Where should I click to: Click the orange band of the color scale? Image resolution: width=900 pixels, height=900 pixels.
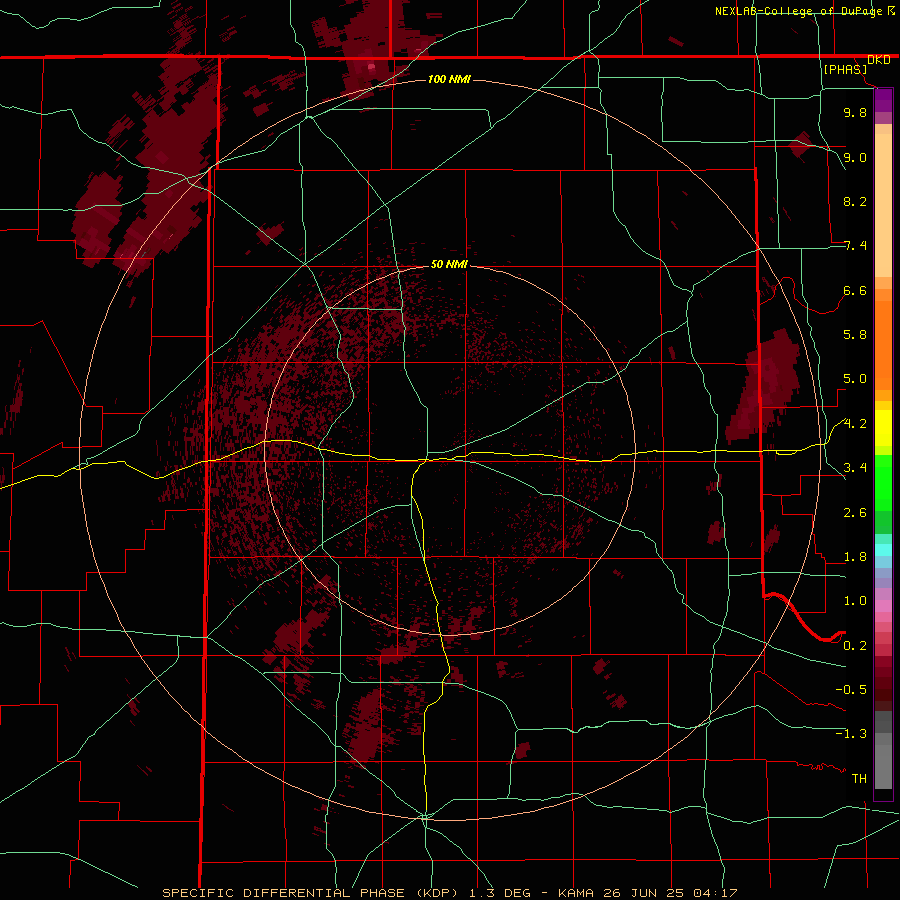[x=883, y=344]
